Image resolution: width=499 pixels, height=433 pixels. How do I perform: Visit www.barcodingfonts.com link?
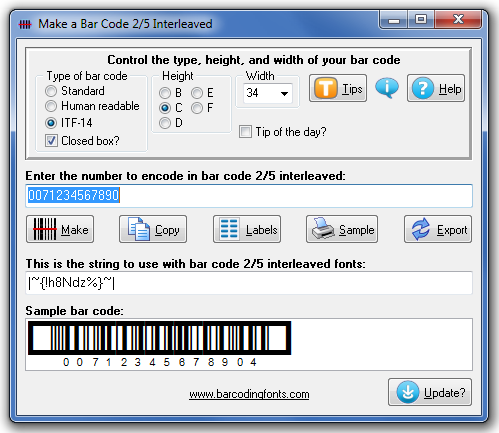pos(249,394)
